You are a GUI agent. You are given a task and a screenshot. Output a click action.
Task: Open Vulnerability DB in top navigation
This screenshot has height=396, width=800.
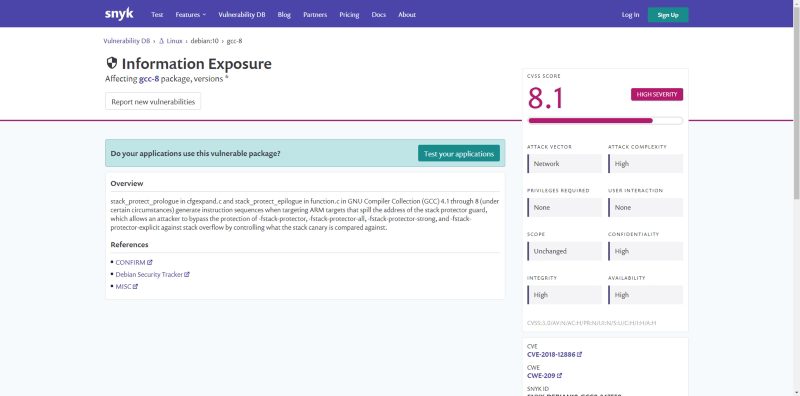pos(242,15)
